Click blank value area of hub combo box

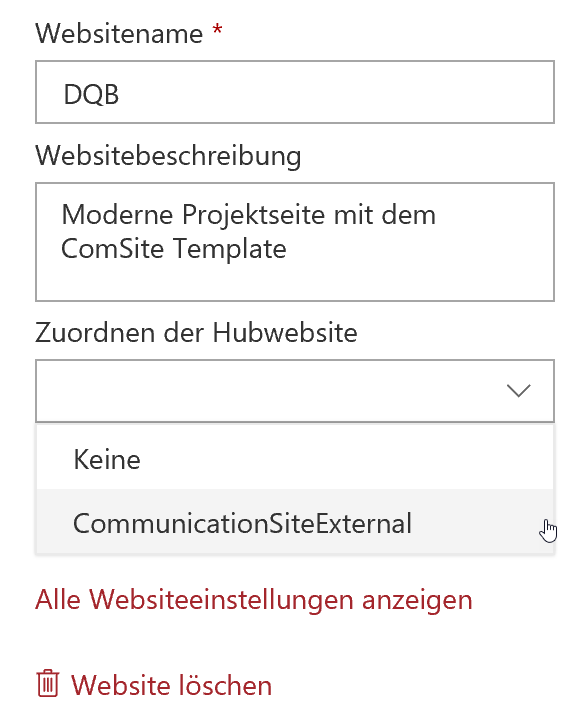268,391
